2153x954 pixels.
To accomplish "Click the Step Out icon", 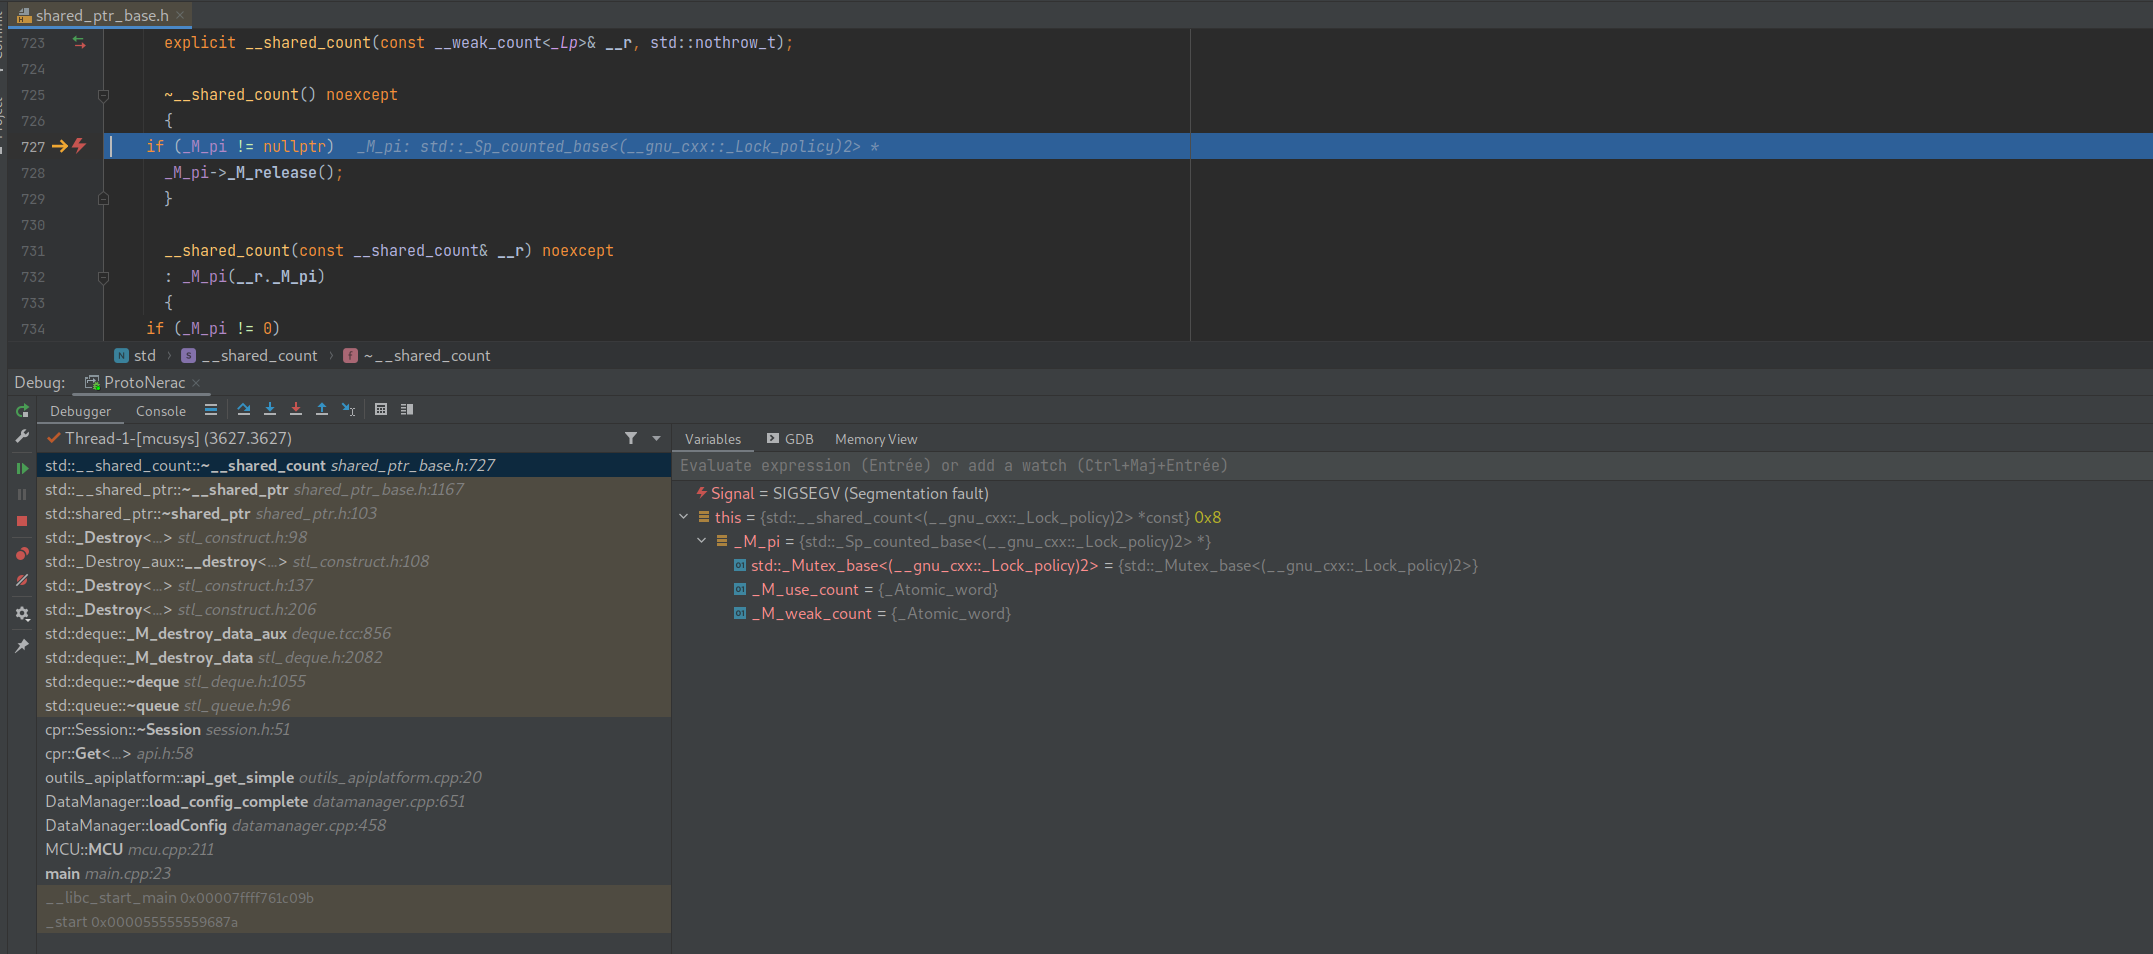I will pyautogui.click(x=322, y=409).
